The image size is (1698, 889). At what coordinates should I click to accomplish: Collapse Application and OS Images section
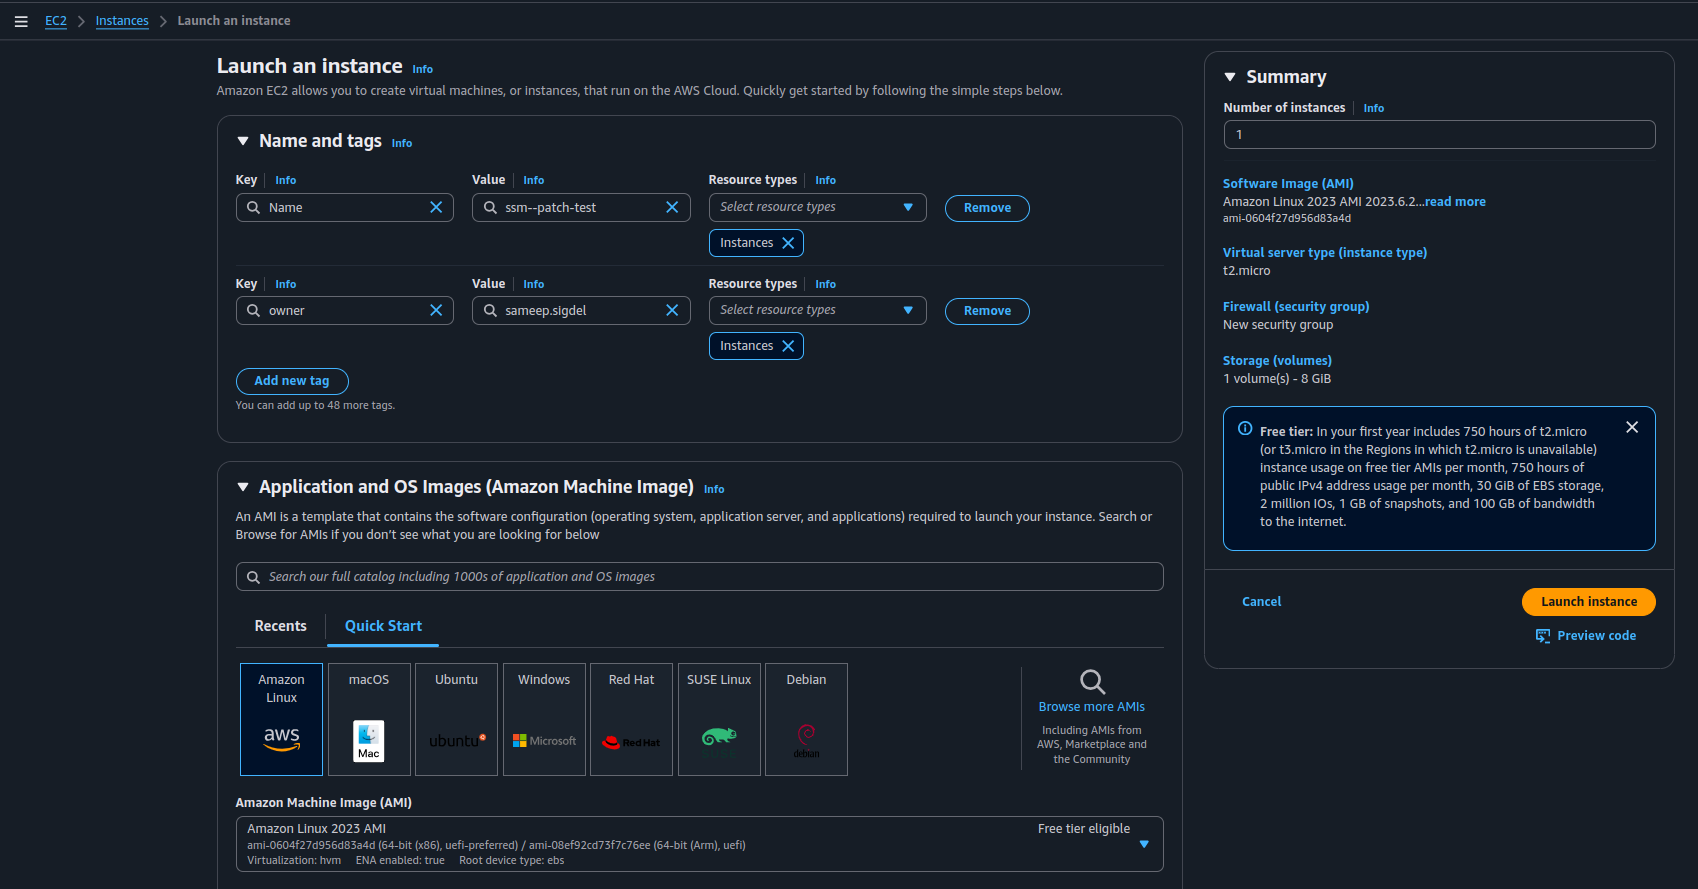pos(243,487)
